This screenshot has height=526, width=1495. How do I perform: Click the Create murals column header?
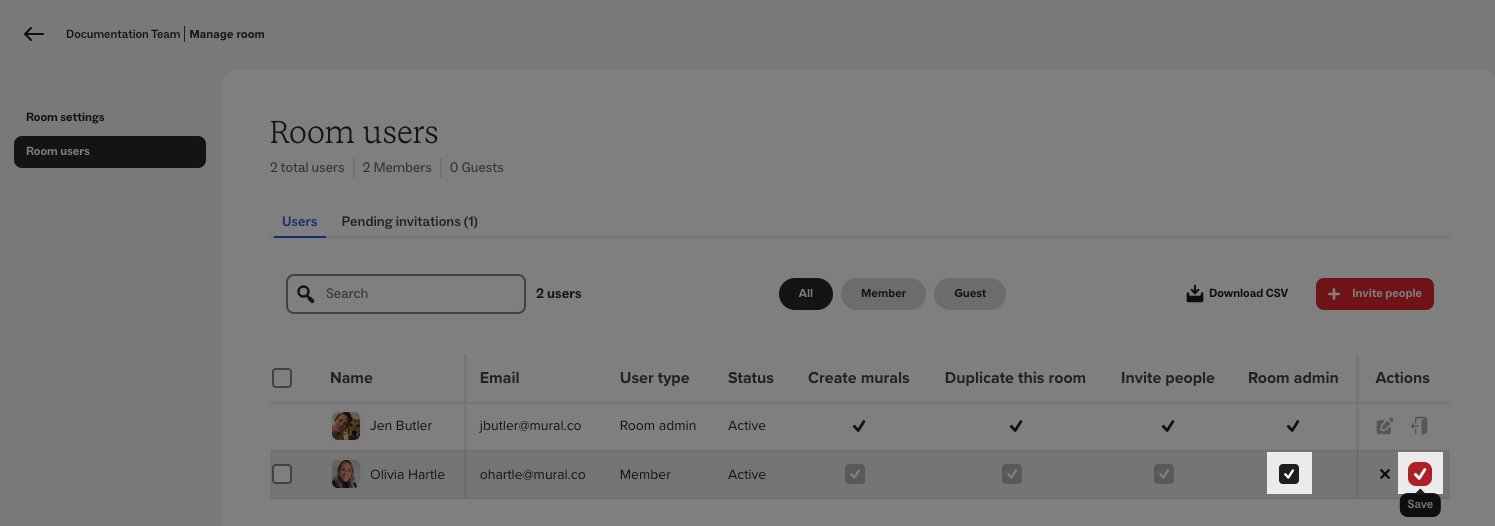pyautogui.click(x=859, y=378)
